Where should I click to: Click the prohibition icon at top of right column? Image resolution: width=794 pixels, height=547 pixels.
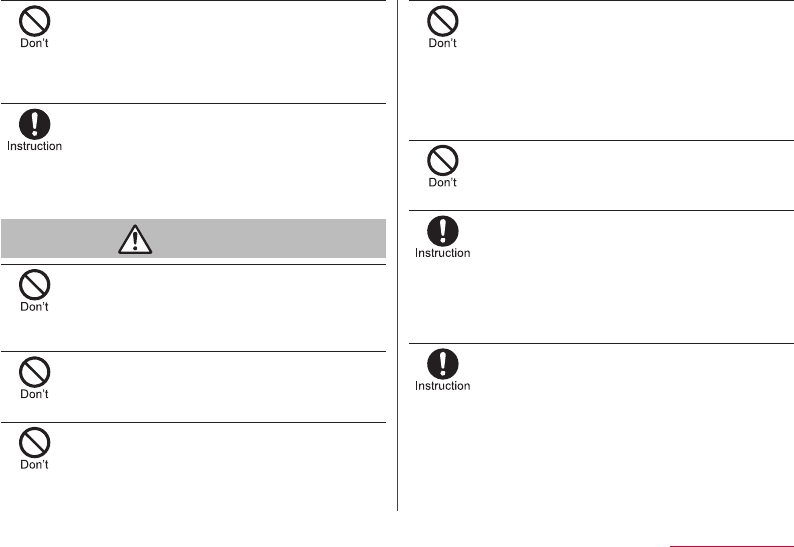click(443, 21)
